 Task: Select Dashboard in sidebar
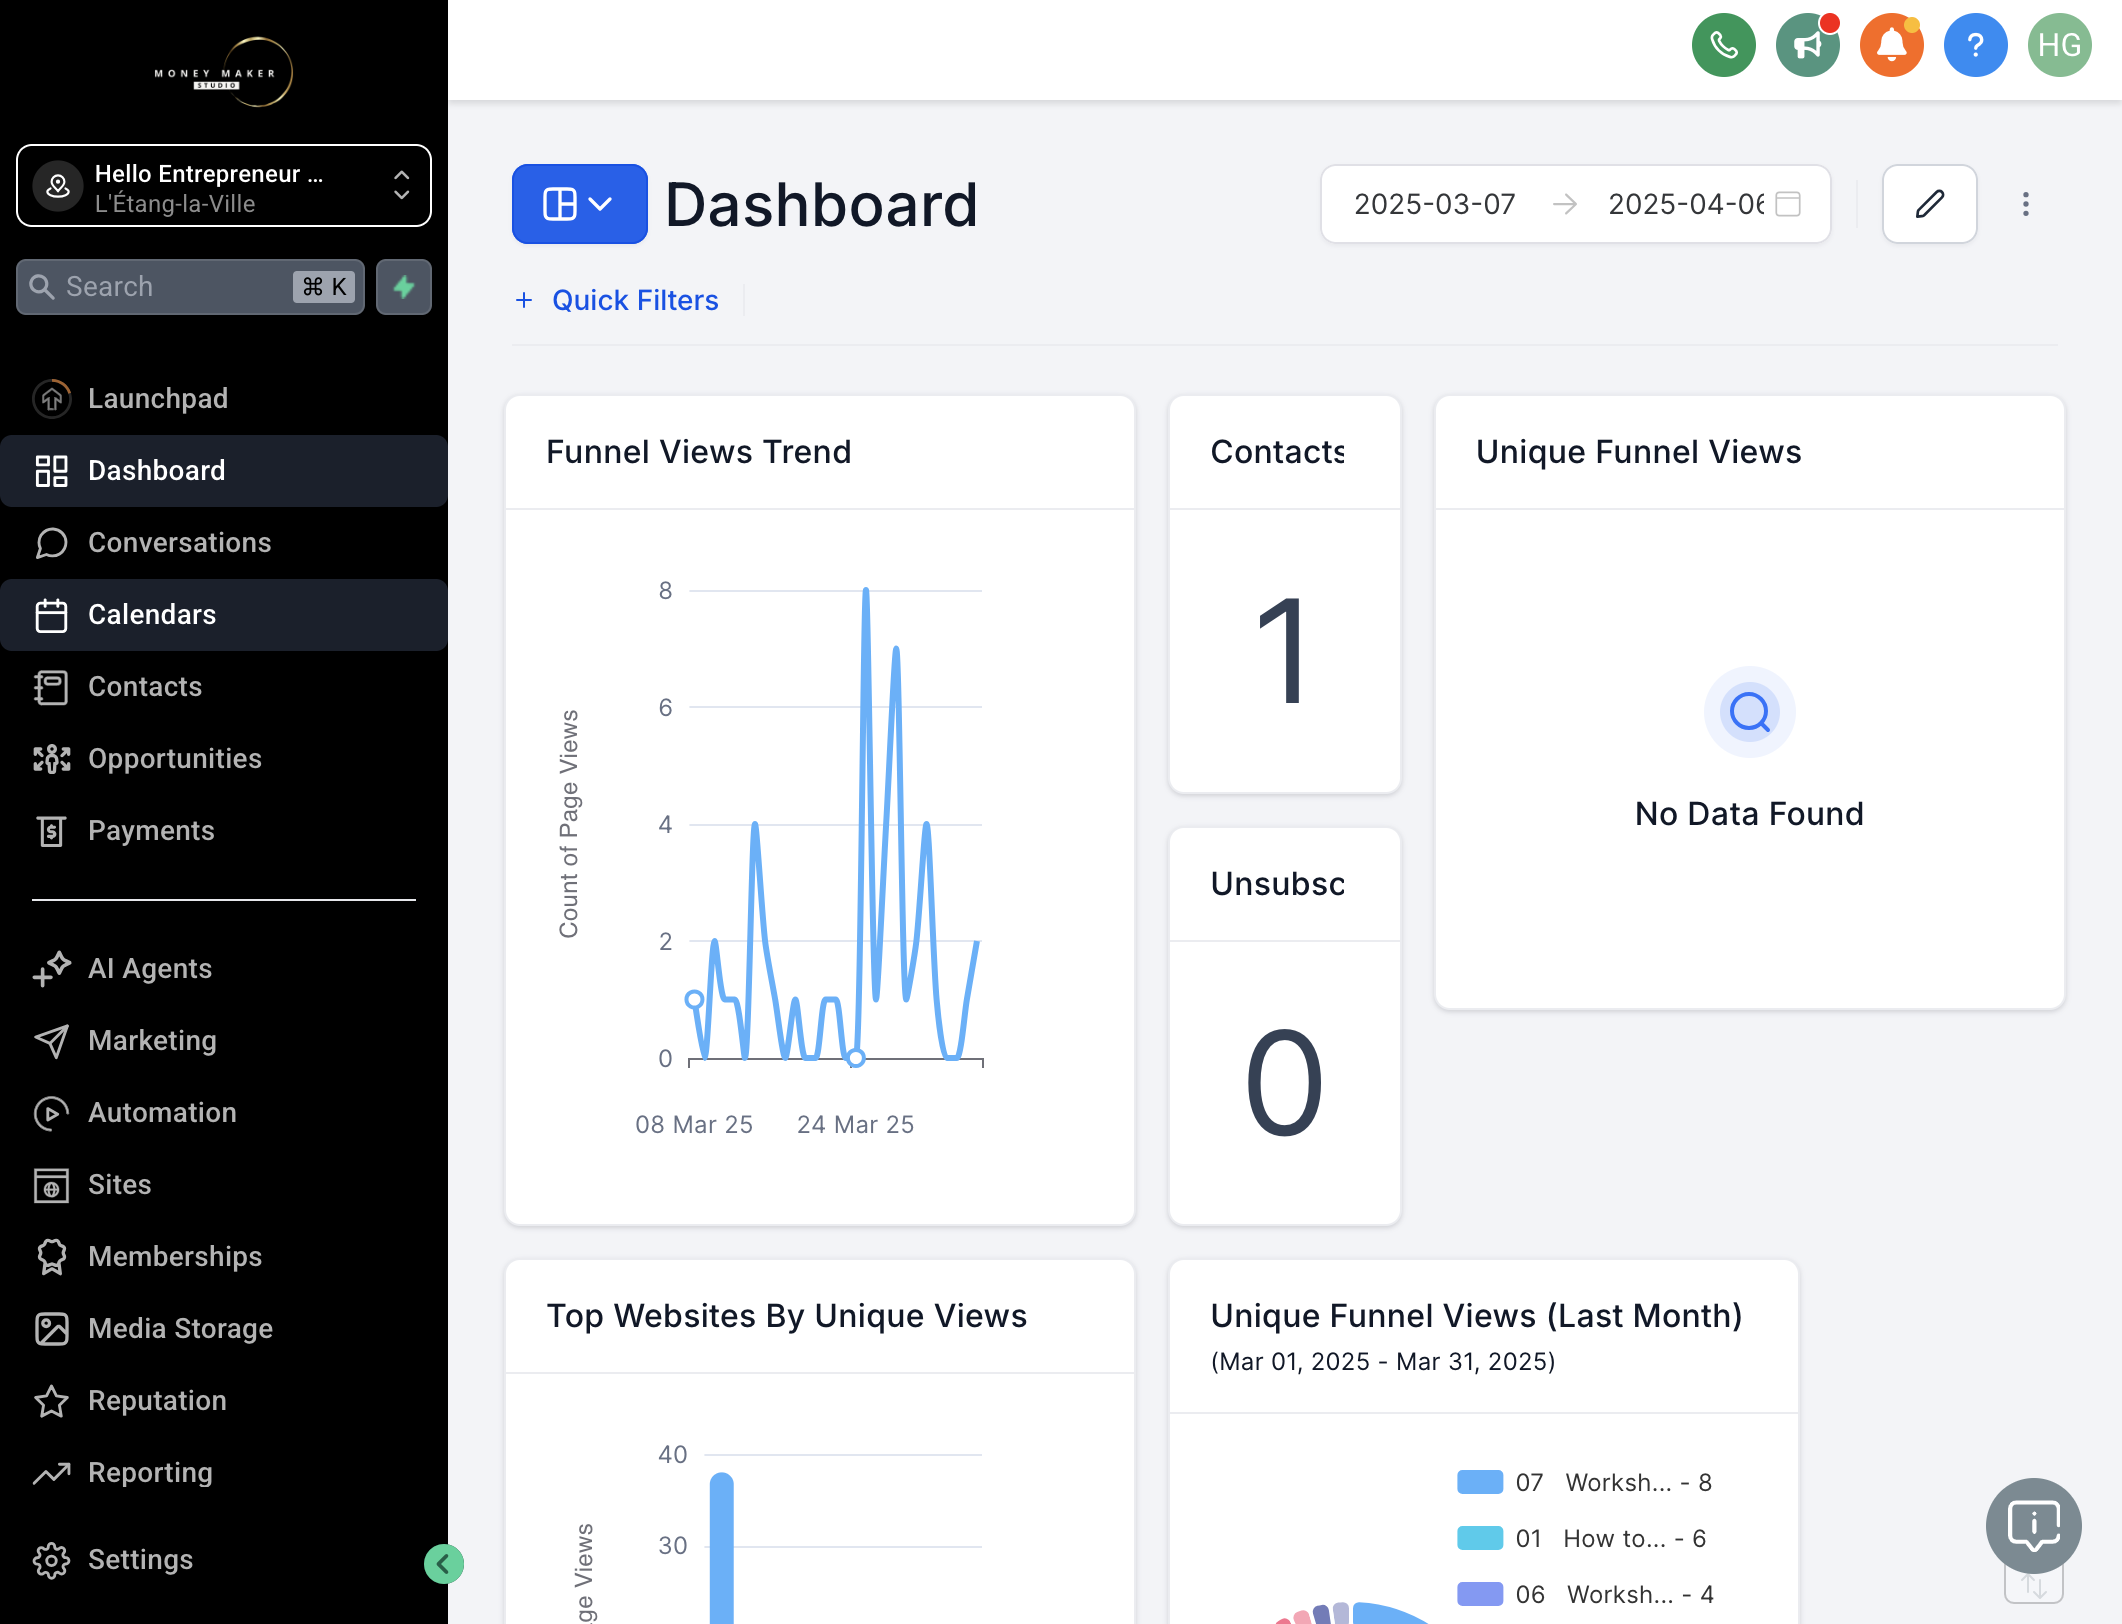point(223,471)
